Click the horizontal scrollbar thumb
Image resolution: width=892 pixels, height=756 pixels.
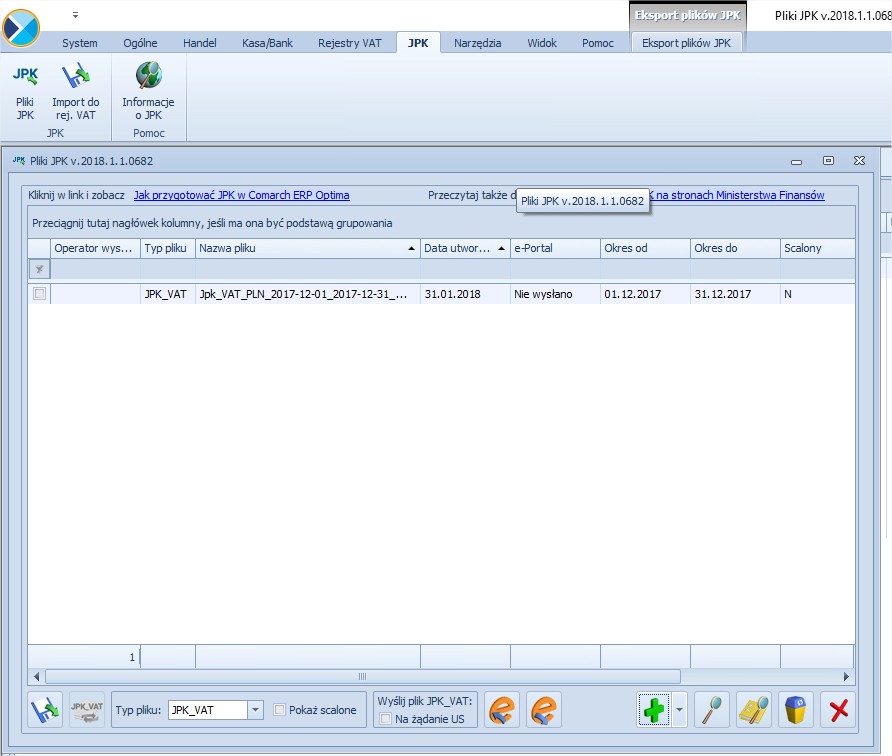[362, 676]
